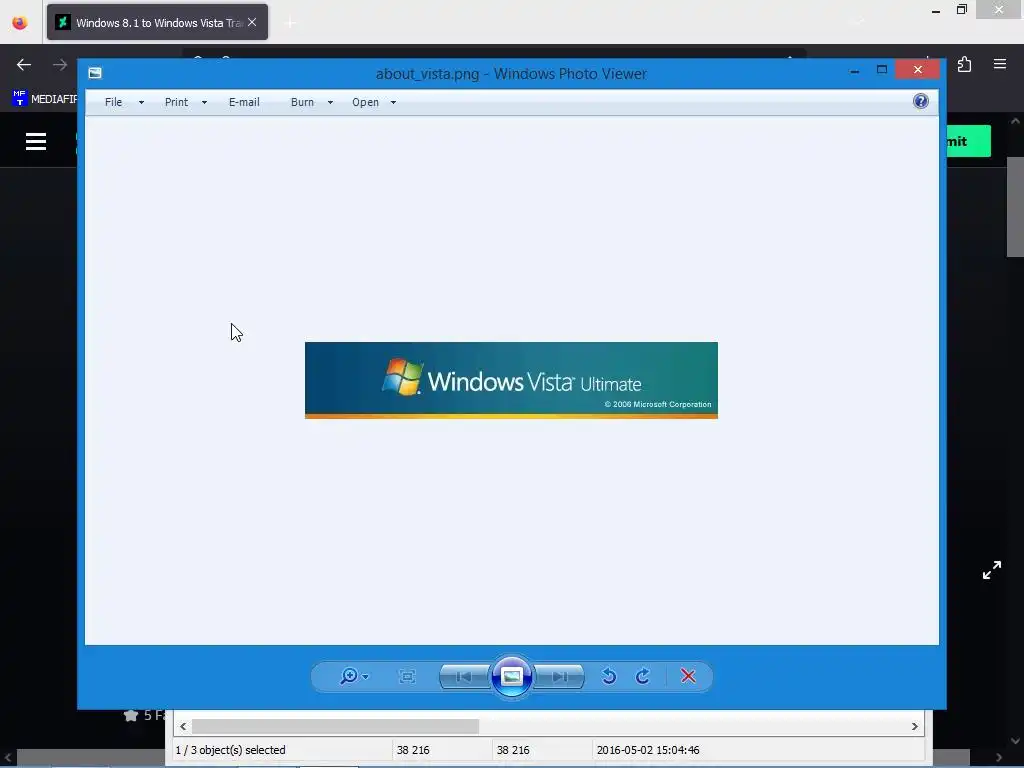Delete the photo with the red X
This screenshot has height=768, width=1024.
pyautogui.click(x=688, y=676)
